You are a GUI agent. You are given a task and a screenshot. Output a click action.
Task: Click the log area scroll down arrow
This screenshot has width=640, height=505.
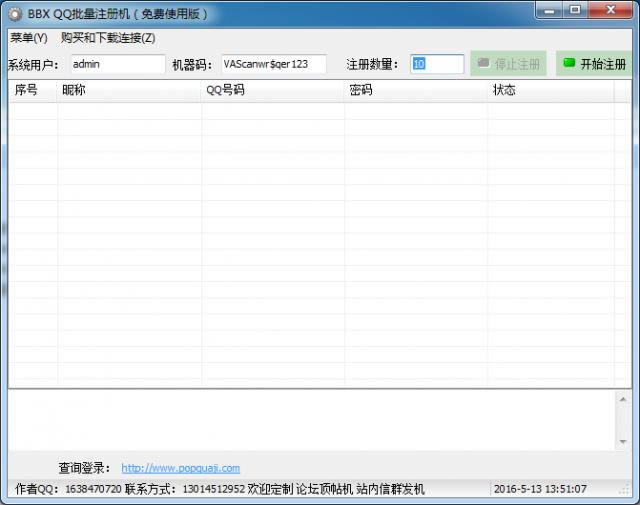tap(623, 442)
